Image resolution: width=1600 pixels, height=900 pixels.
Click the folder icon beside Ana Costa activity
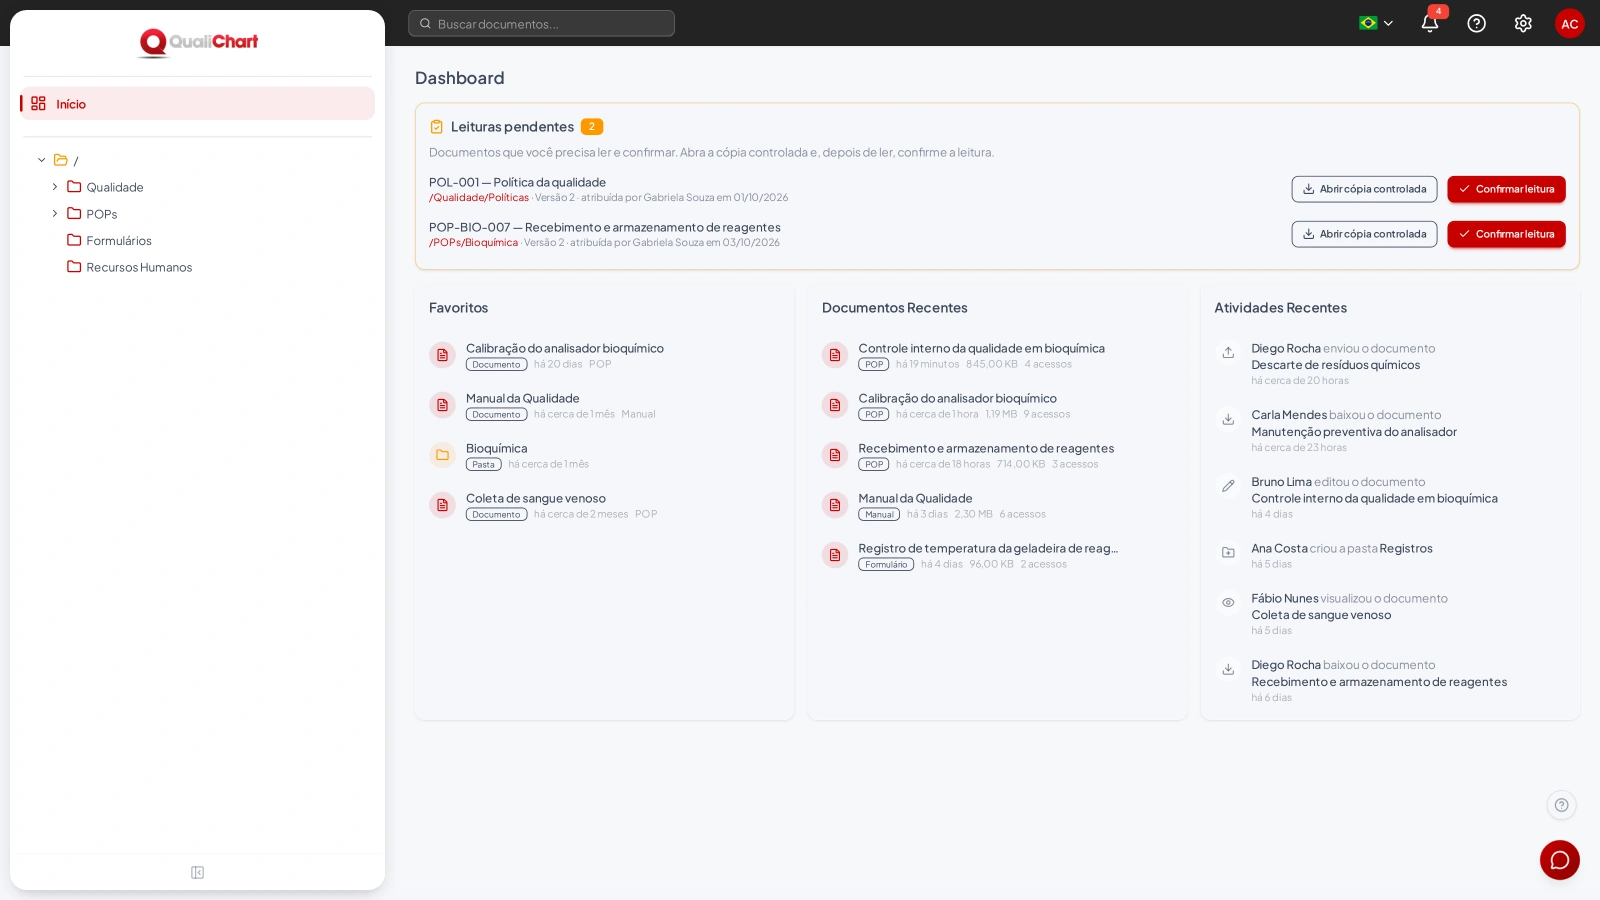pos(1228,552)
